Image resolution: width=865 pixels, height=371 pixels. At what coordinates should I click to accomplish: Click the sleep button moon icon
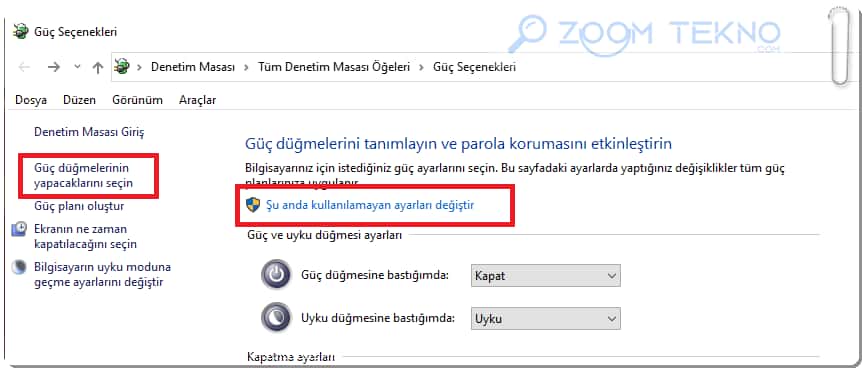(x=276, y=318)
